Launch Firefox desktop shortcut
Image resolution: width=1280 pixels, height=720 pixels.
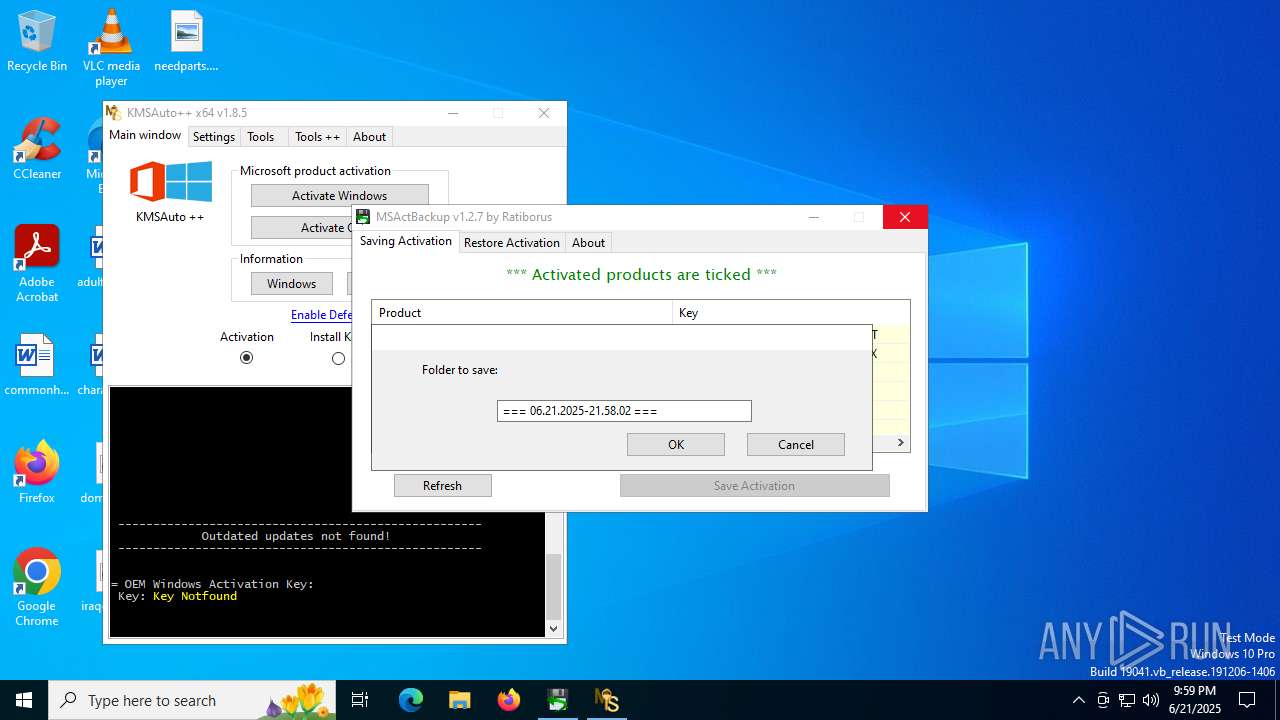pyautogui.click(x=37, y=473)
